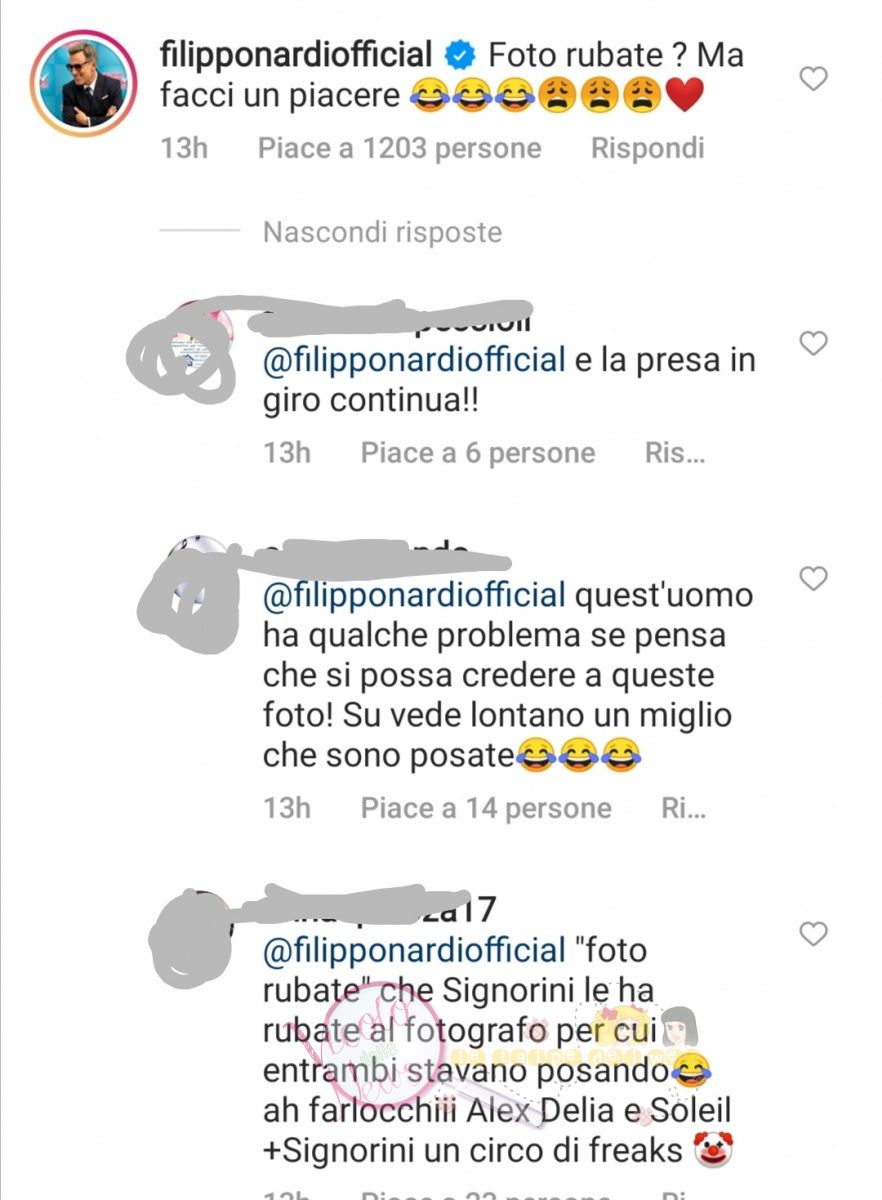Like the 'presa in giro continua' reply
The width and height of the screenshot is (882, 1200).
814,343
